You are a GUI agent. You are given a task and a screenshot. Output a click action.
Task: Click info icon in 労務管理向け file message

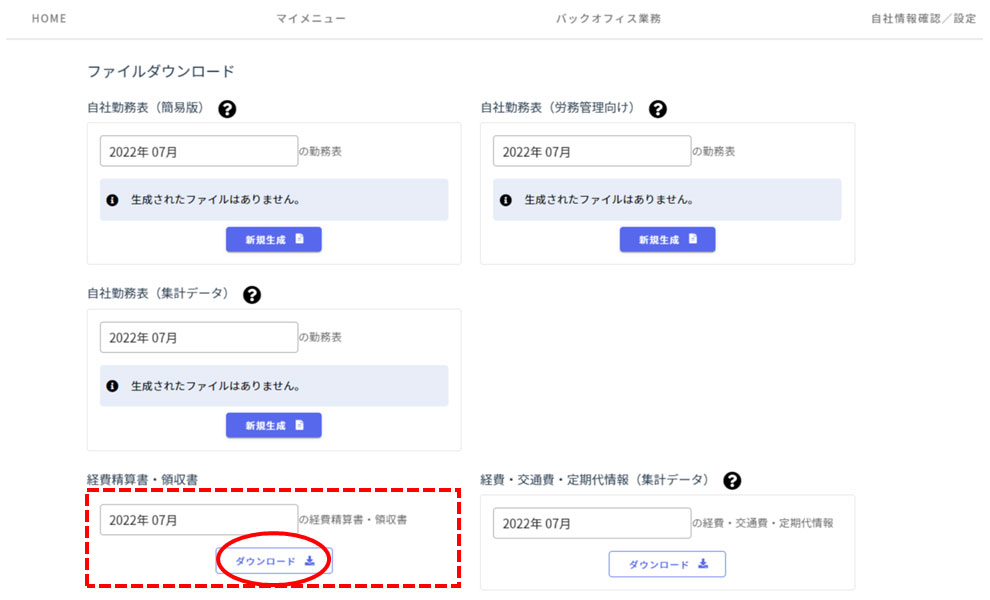click(506, 200)
